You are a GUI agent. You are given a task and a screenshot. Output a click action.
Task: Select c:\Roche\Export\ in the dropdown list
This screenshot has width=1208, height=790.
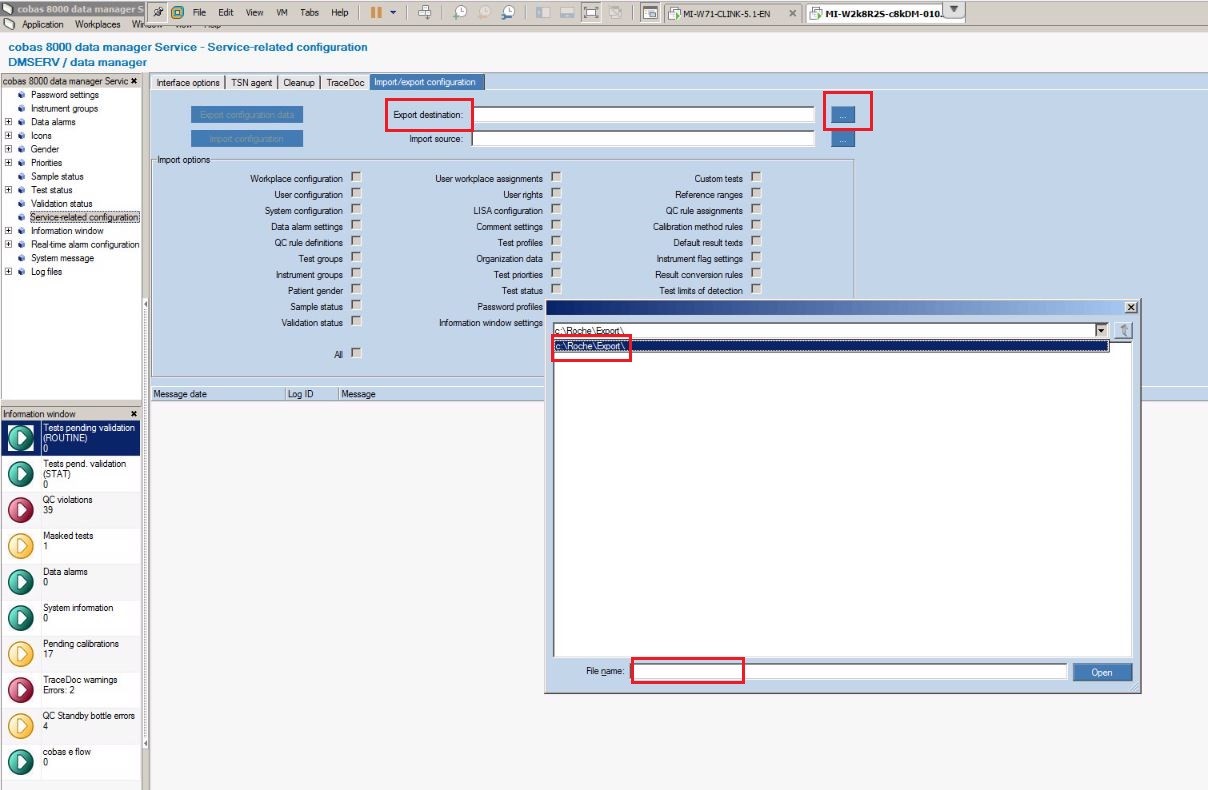click(x=831, y=346)
